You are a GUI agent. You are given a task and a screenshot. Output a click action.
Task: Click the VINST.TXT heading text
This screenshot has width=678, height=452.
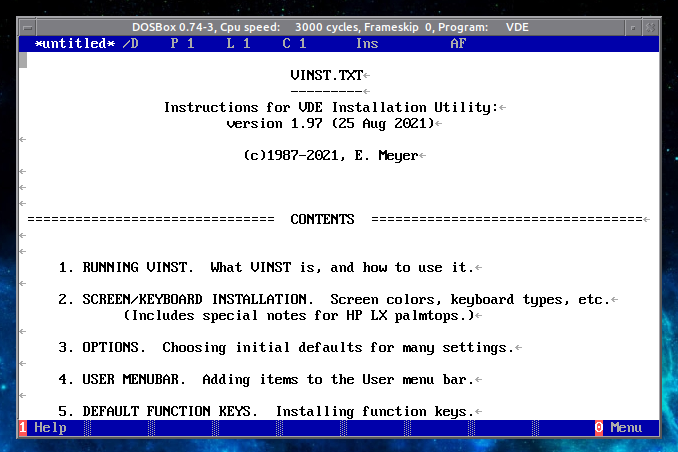click(x=327, y=75)
